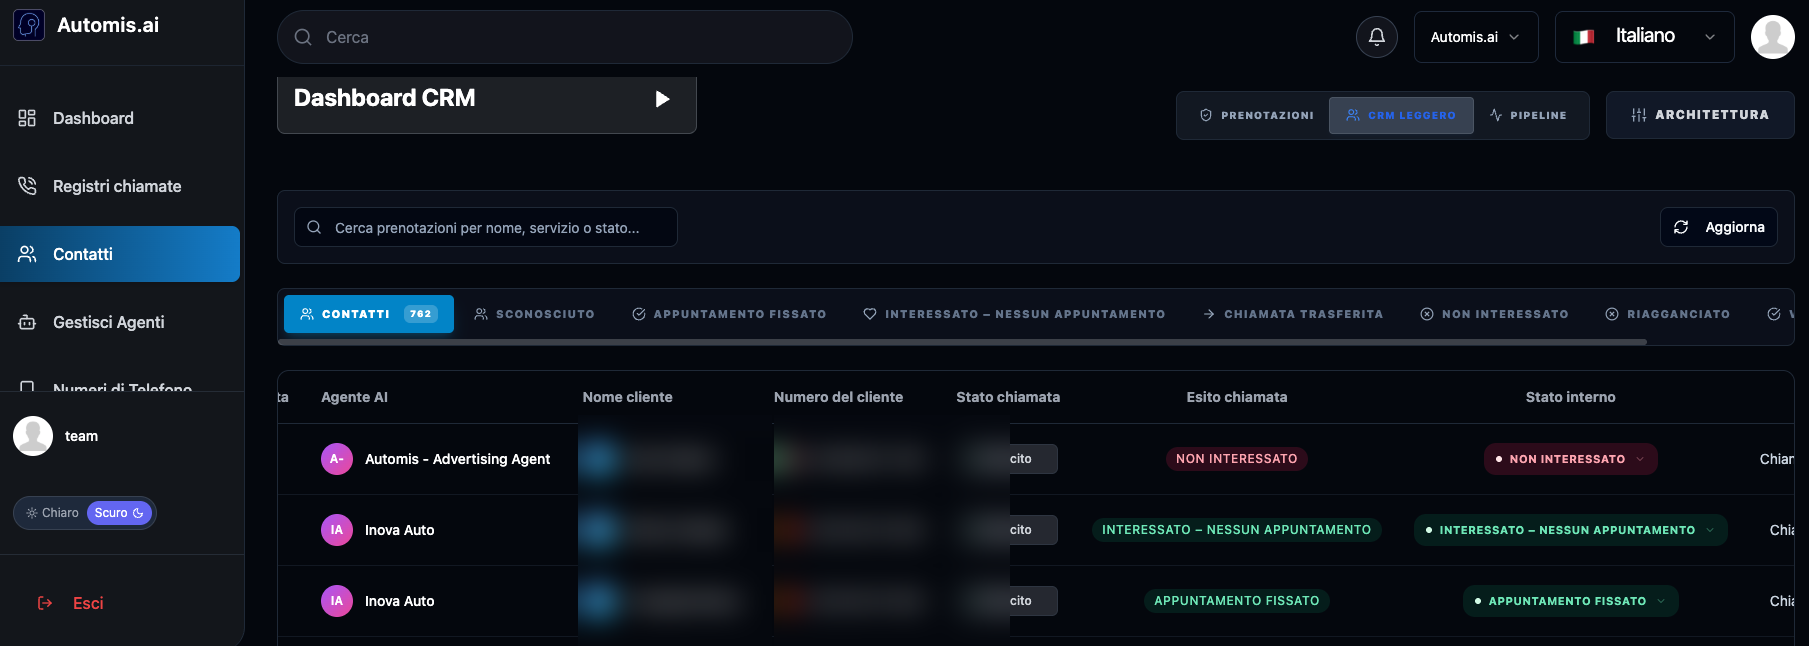Image resolution: width=1809 pixels, height=646 pixels.
Task: Switch to Prenotazioni view
Action: click(1256, 115)
